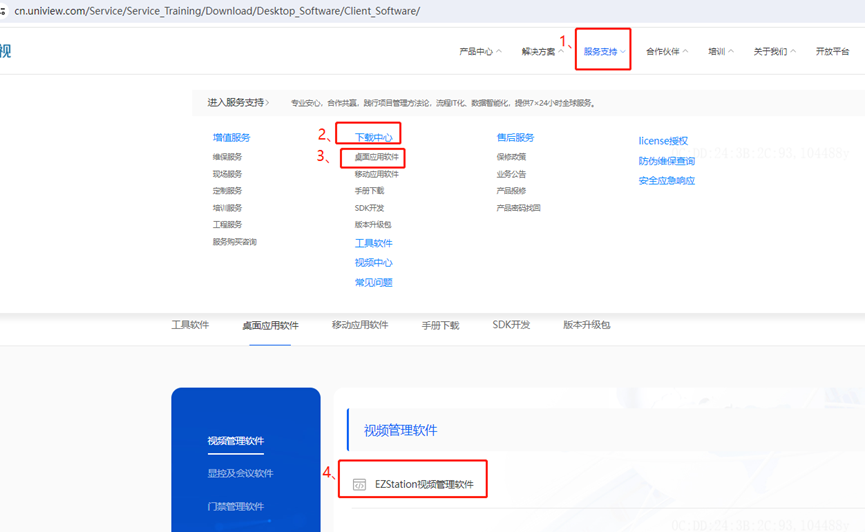Choose 定制服务 from the menu
This screenshot has height=532, width=865.
(227, 190)
